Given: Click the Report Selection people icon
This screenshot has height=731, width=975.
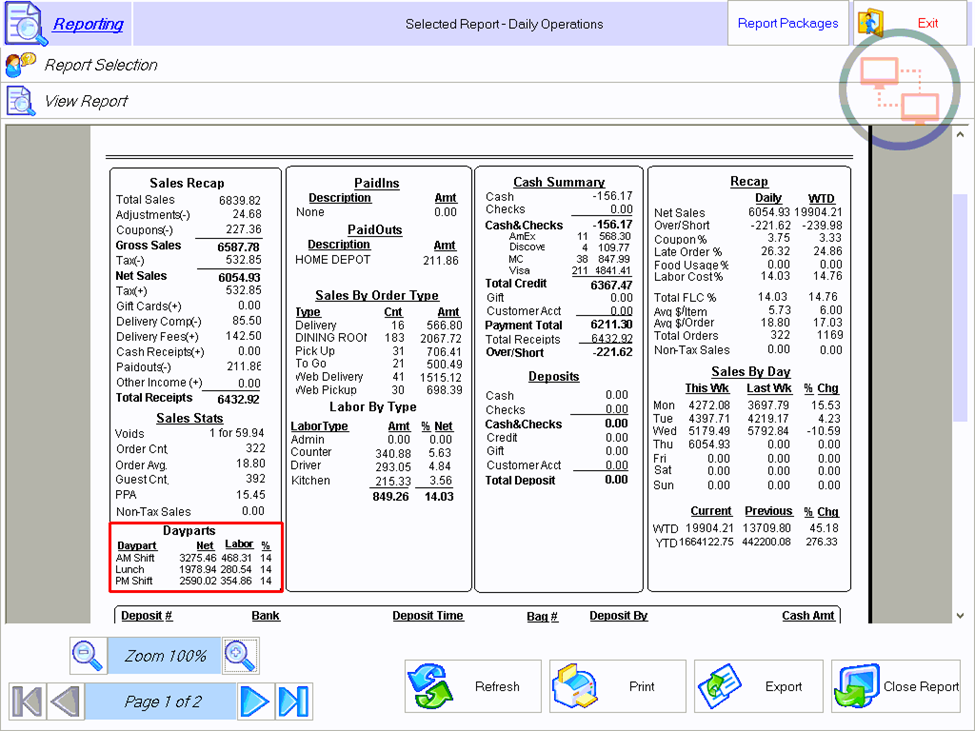Looking at the screenshot, I should click(x=21, y=65).
